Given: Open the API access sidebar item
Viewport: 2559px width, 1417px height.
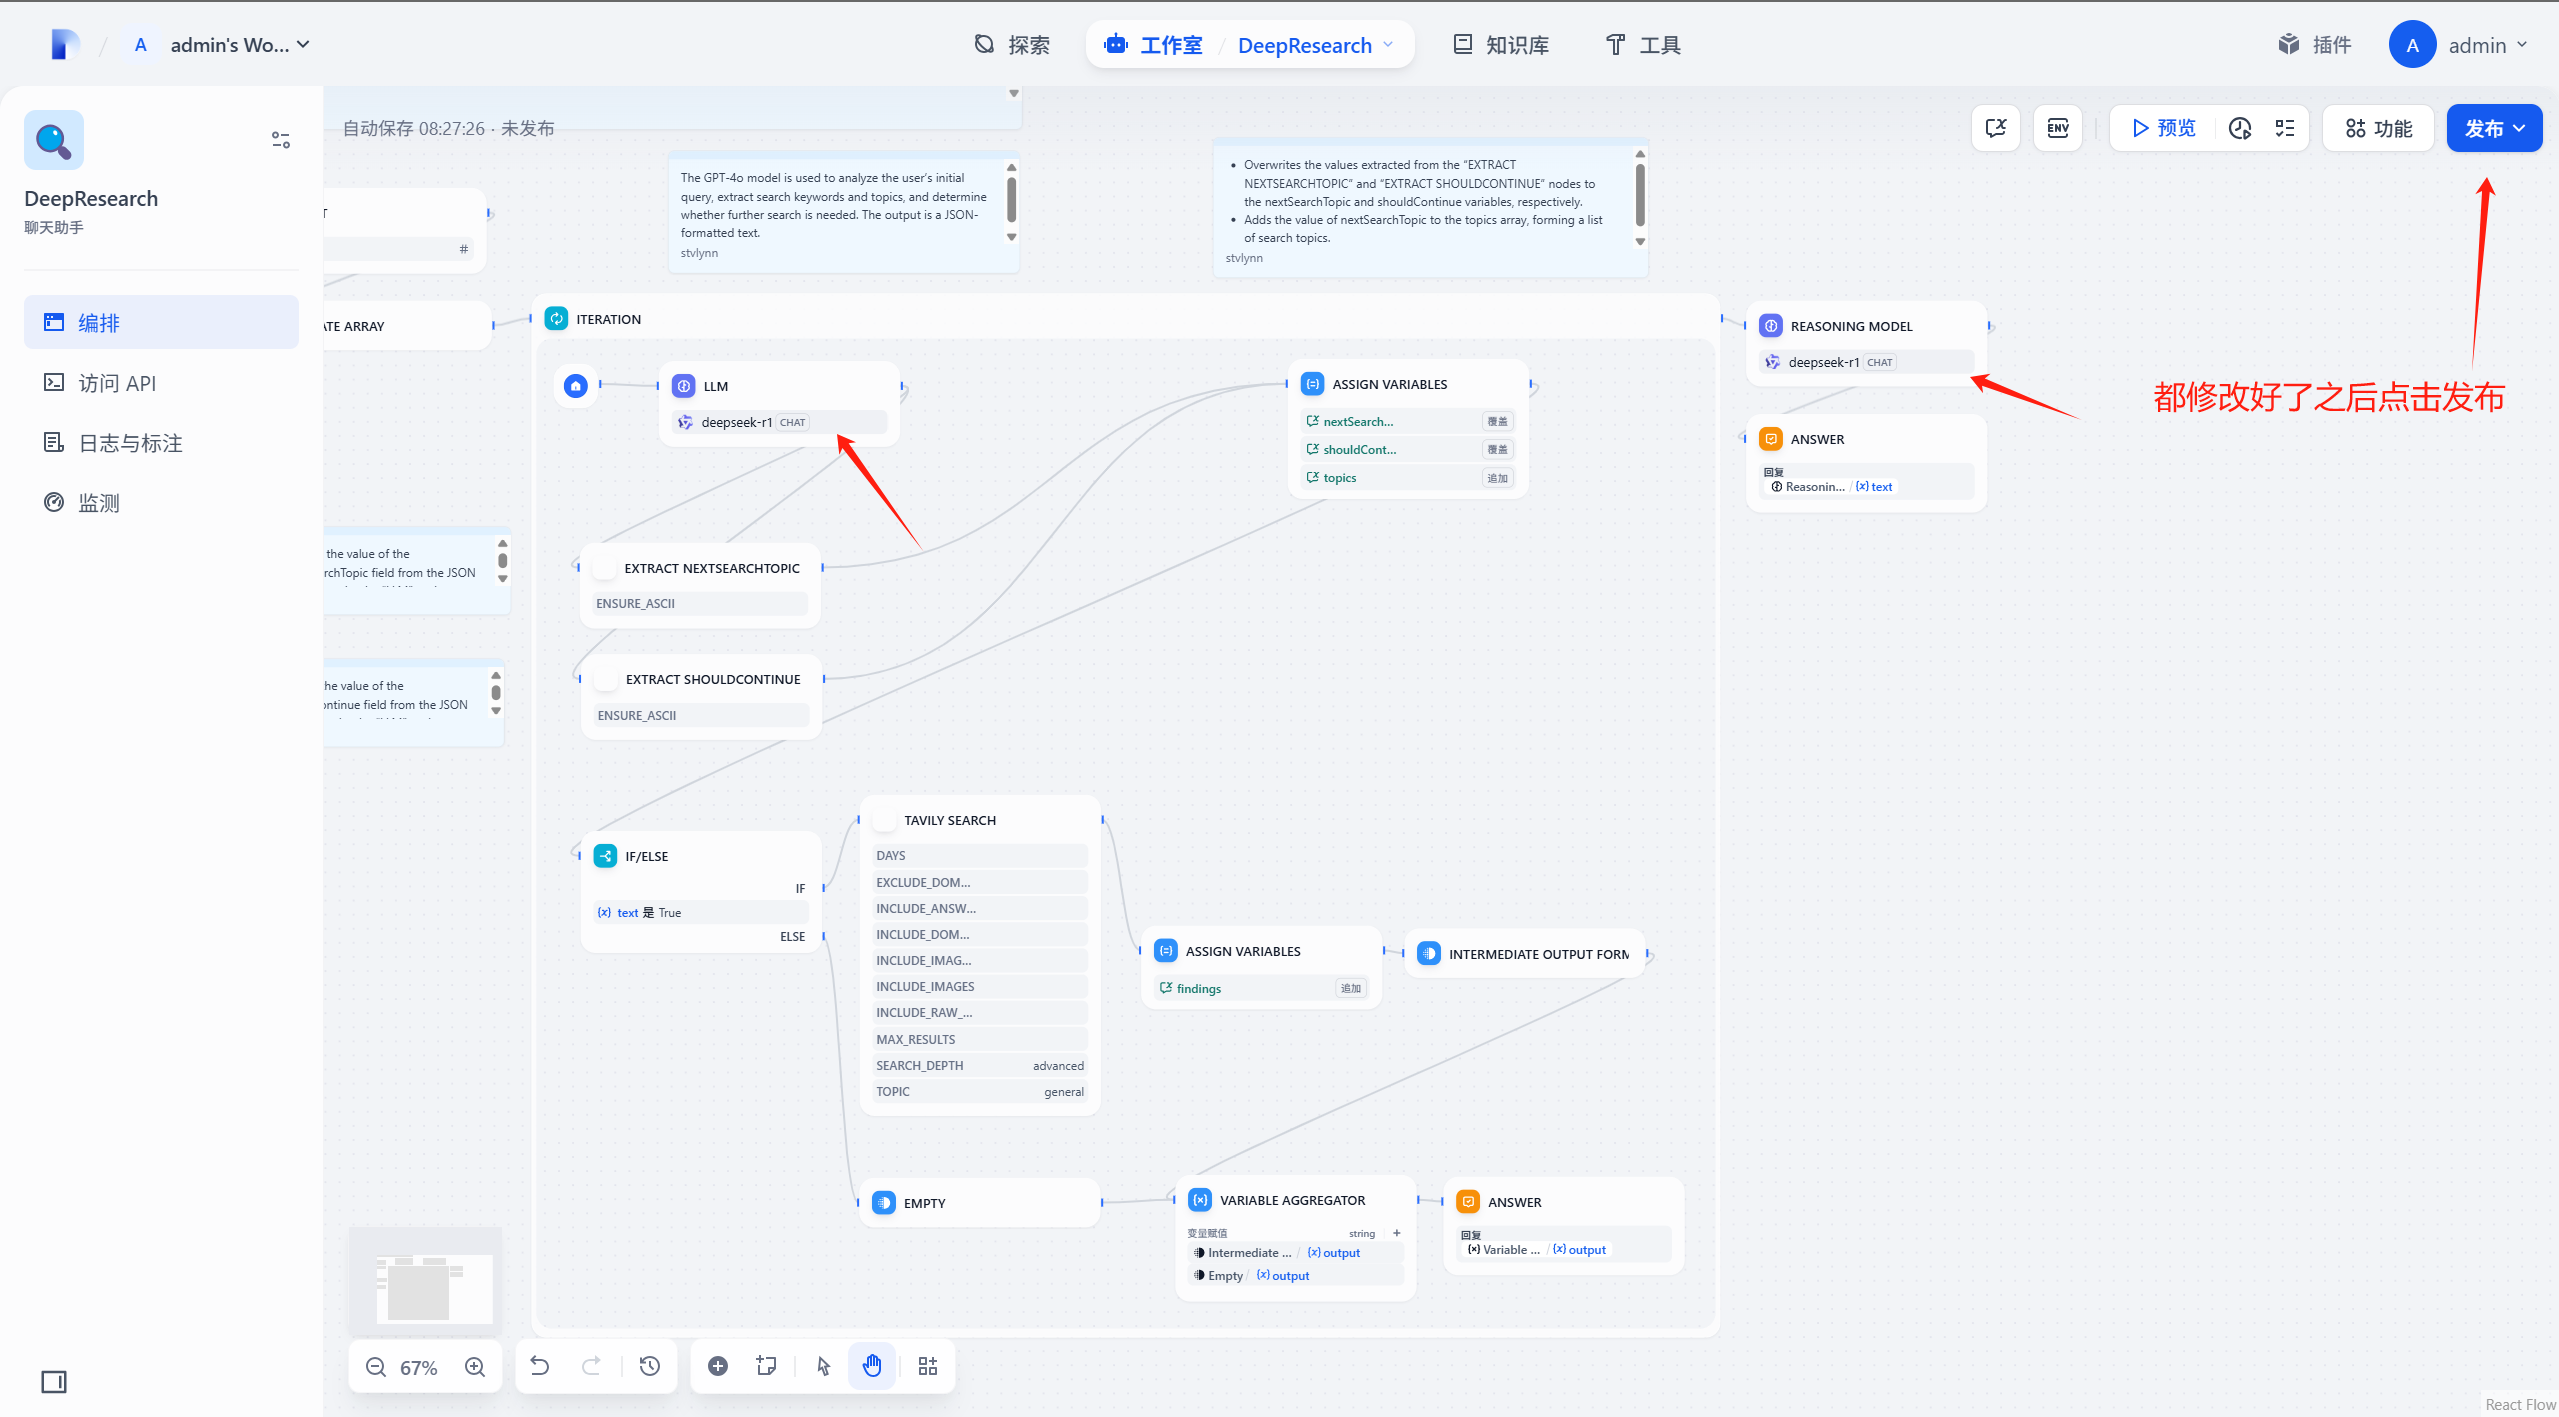Looking at the screenshot, I should (x=161, y=382).
